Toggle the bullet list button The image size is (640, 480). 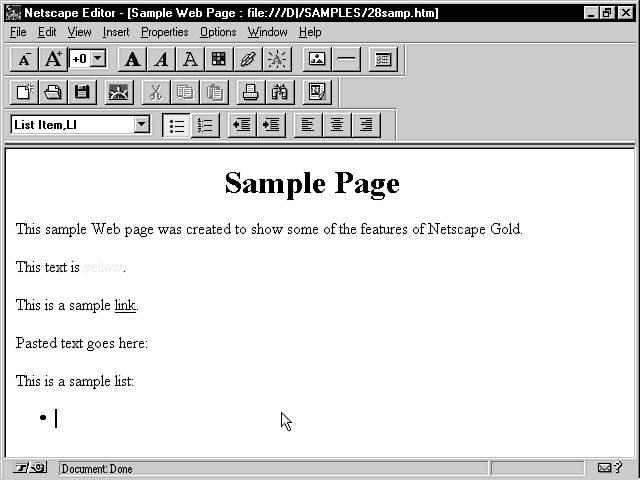tap(176, 125)
